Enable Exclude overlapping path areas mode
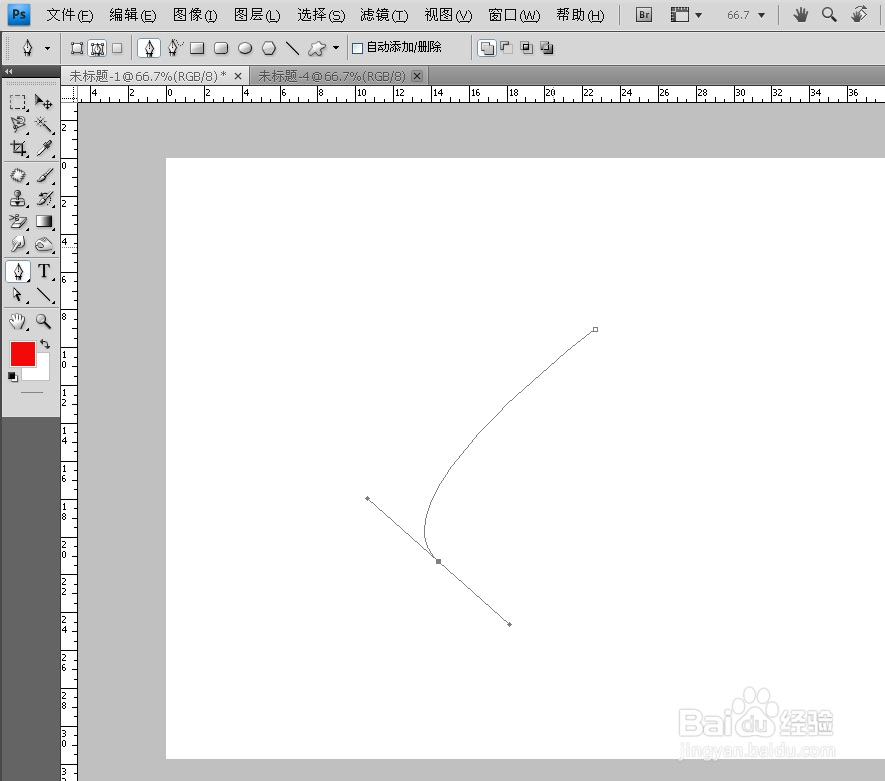The height and width of the screenshot is (781, 885). tap(546, 48)
